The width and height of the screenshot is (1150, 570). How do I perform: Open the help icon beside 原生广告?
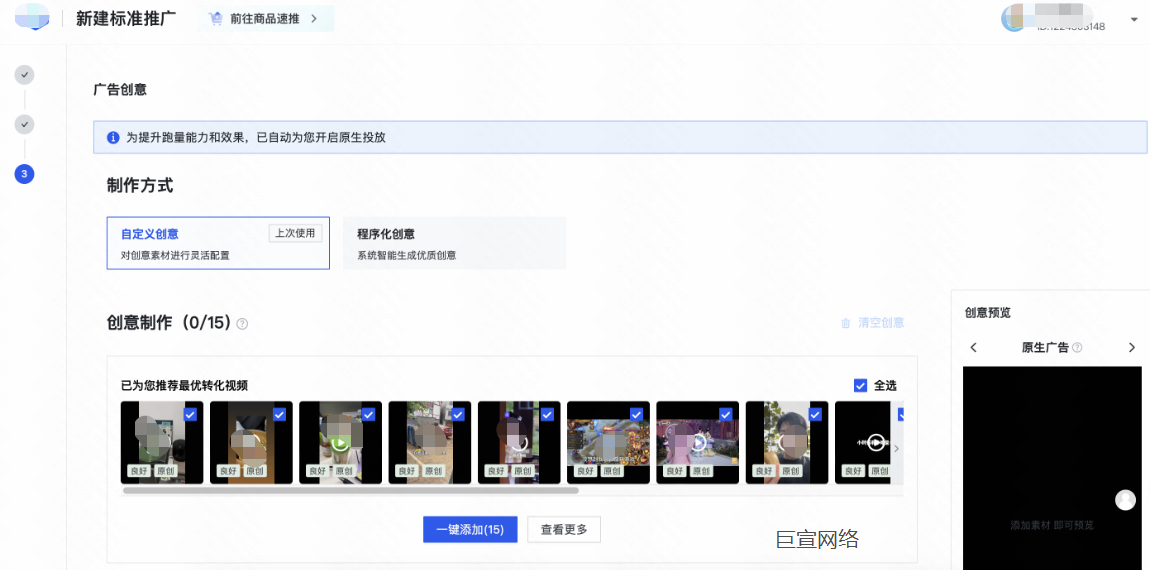tap(1077, 348)
